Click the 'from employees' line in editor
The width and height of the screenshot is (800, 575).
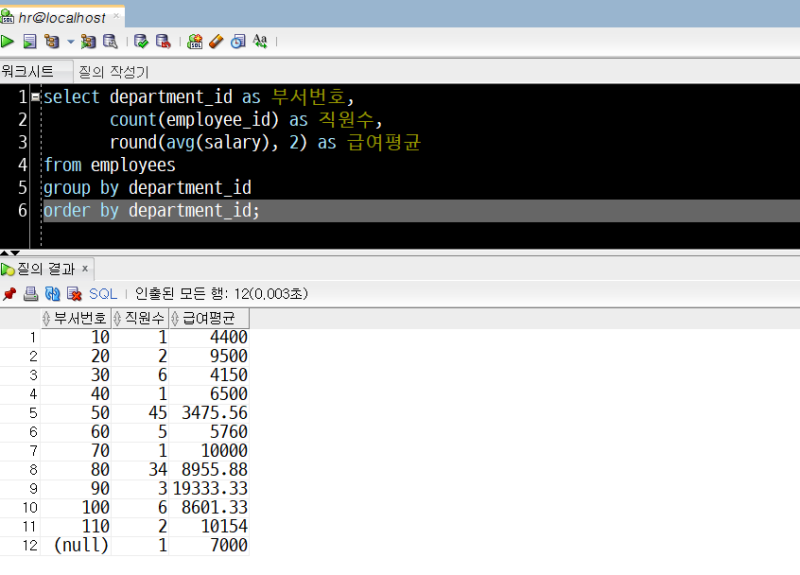click(x=110, y=165)
